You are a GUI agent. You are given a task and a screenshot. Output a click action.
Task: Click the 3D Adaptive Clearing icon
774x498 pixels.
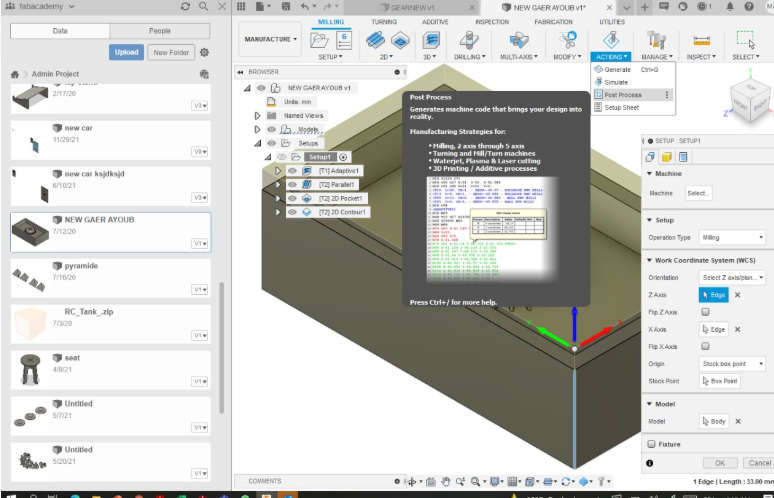431,40
